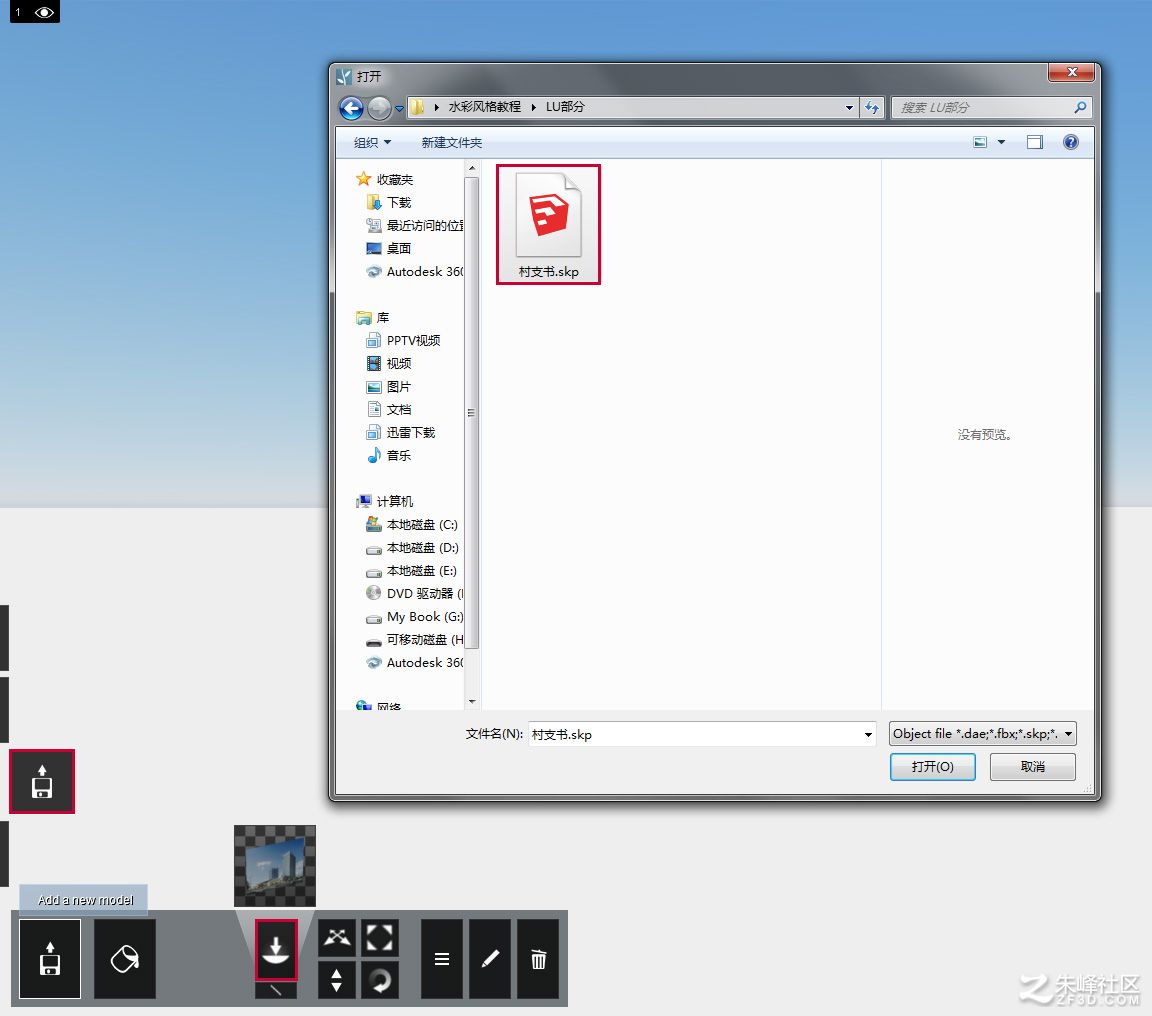The image size is (1152, 1016).
Task: Expand the recent locations dropdown
Action: [x=400, y=108]
